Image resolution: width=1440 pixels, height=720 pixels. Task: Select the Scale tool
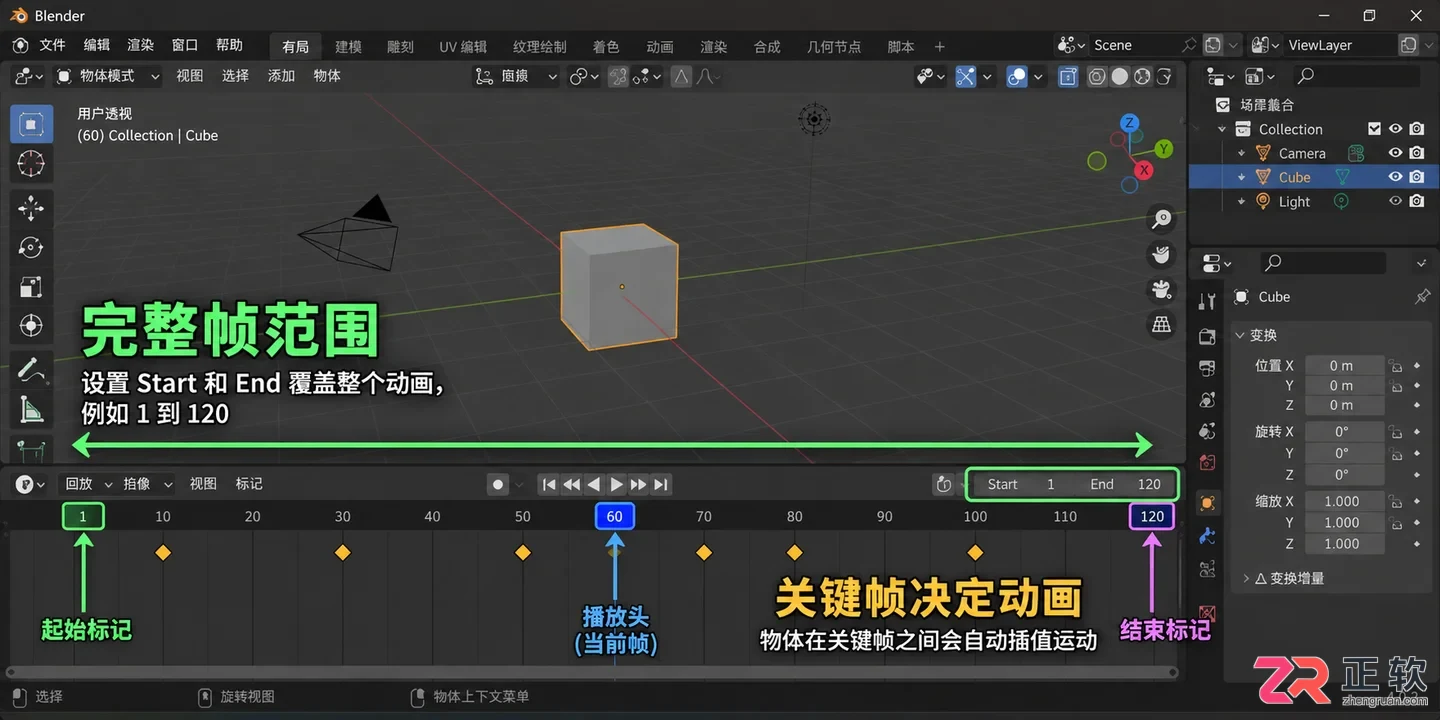[x=31, y=287]
